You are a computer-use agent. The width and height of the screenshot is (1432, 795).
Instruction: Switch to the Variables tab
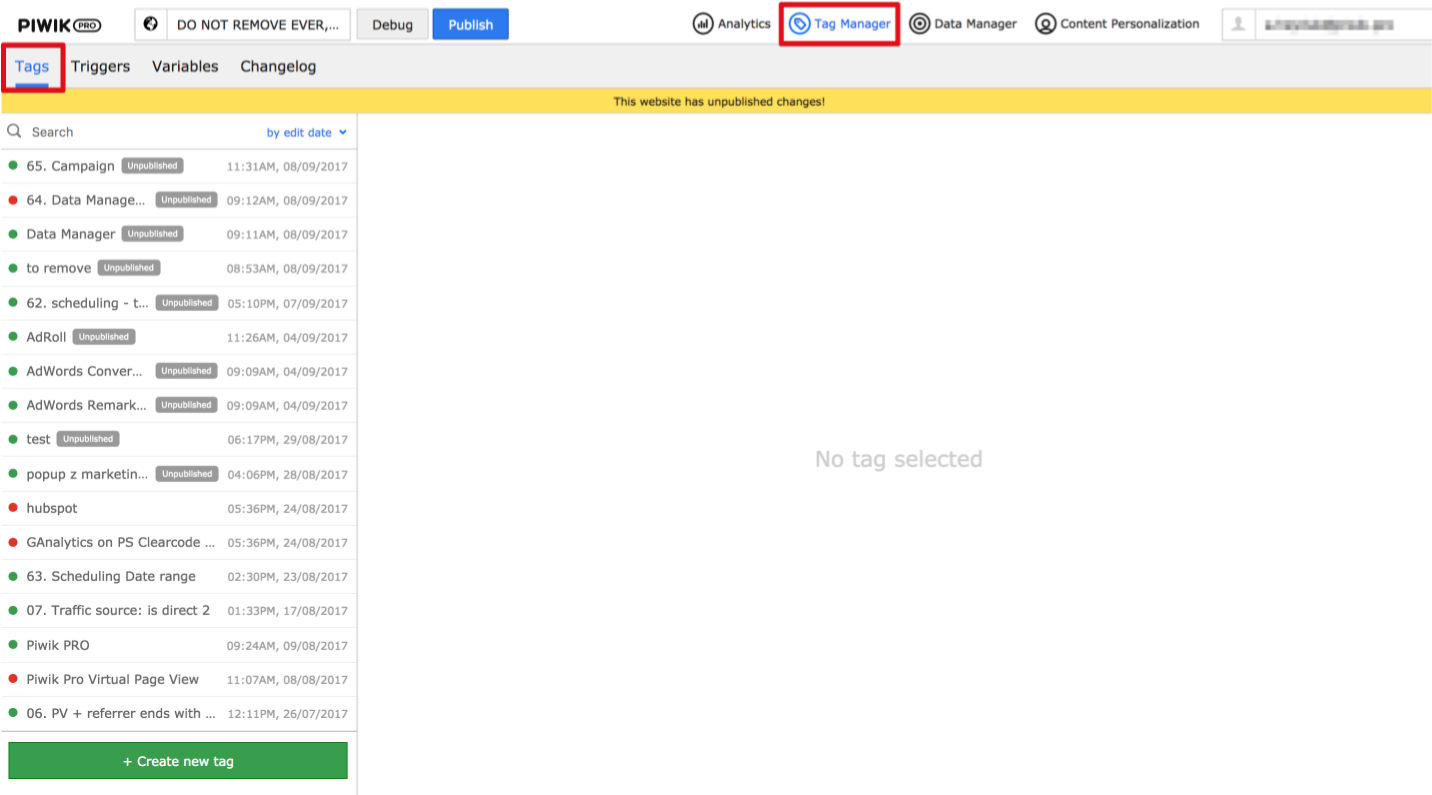[x=185, y=66]
